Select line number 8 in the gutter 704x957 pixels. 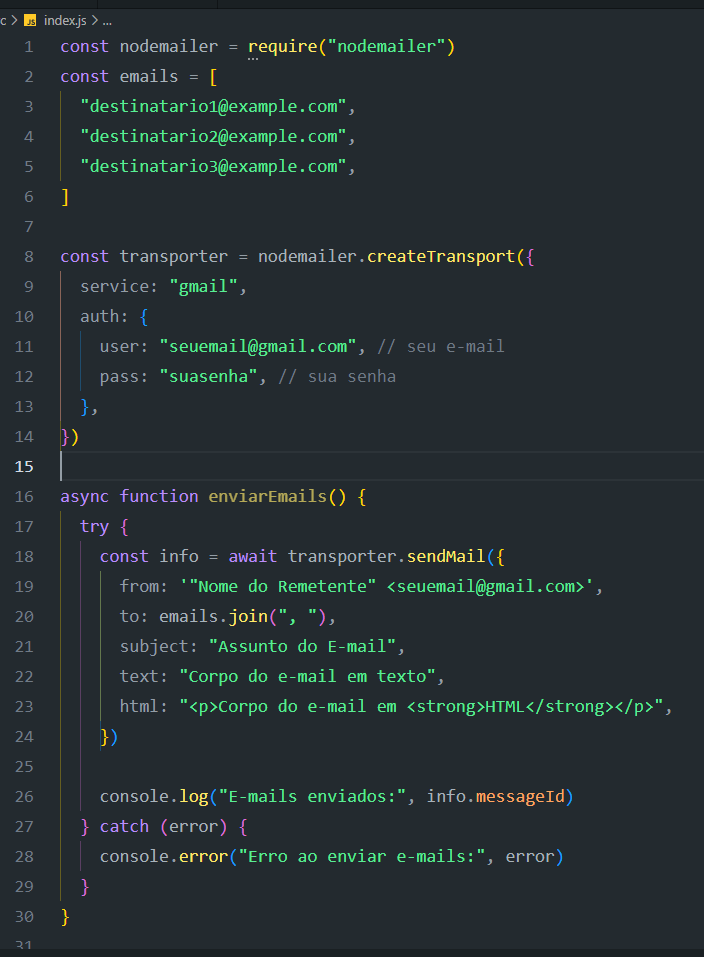pos(29,256)
